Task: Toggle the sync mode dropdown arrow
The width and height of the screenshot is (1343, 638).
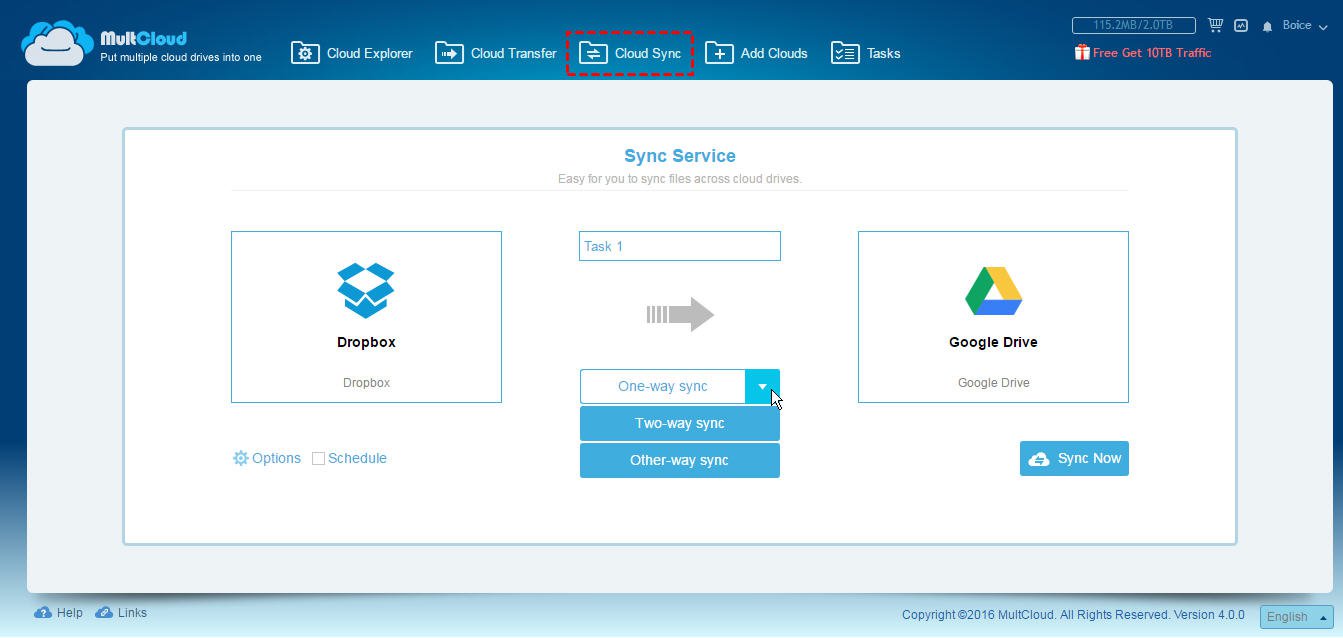Action: [762, 386]
